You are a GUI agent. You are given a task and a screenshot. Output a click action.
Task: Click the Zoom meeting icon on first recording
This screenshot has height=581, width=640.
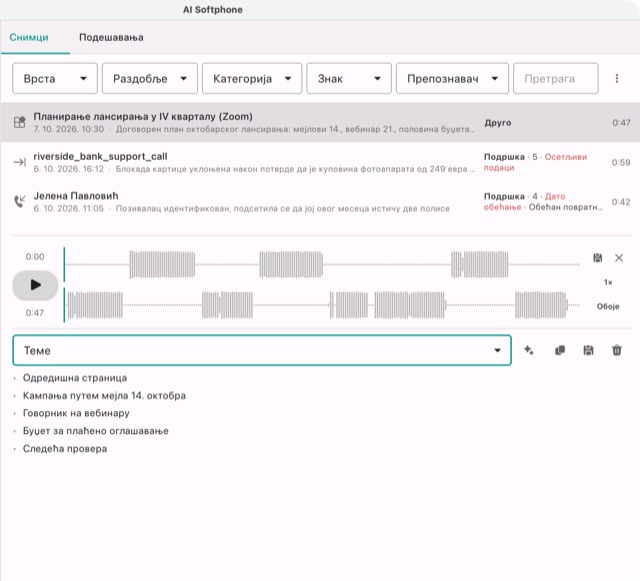[20, 122]
